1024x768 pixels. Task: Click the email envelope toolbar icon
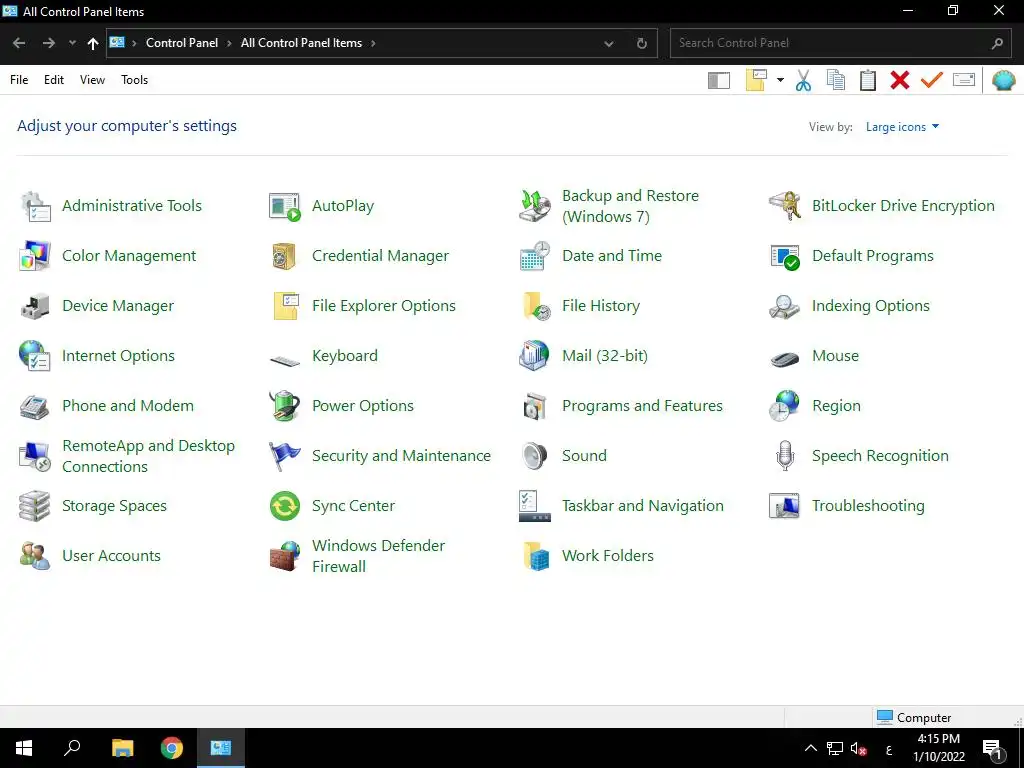pyautogui.click(x=964, y=80)
